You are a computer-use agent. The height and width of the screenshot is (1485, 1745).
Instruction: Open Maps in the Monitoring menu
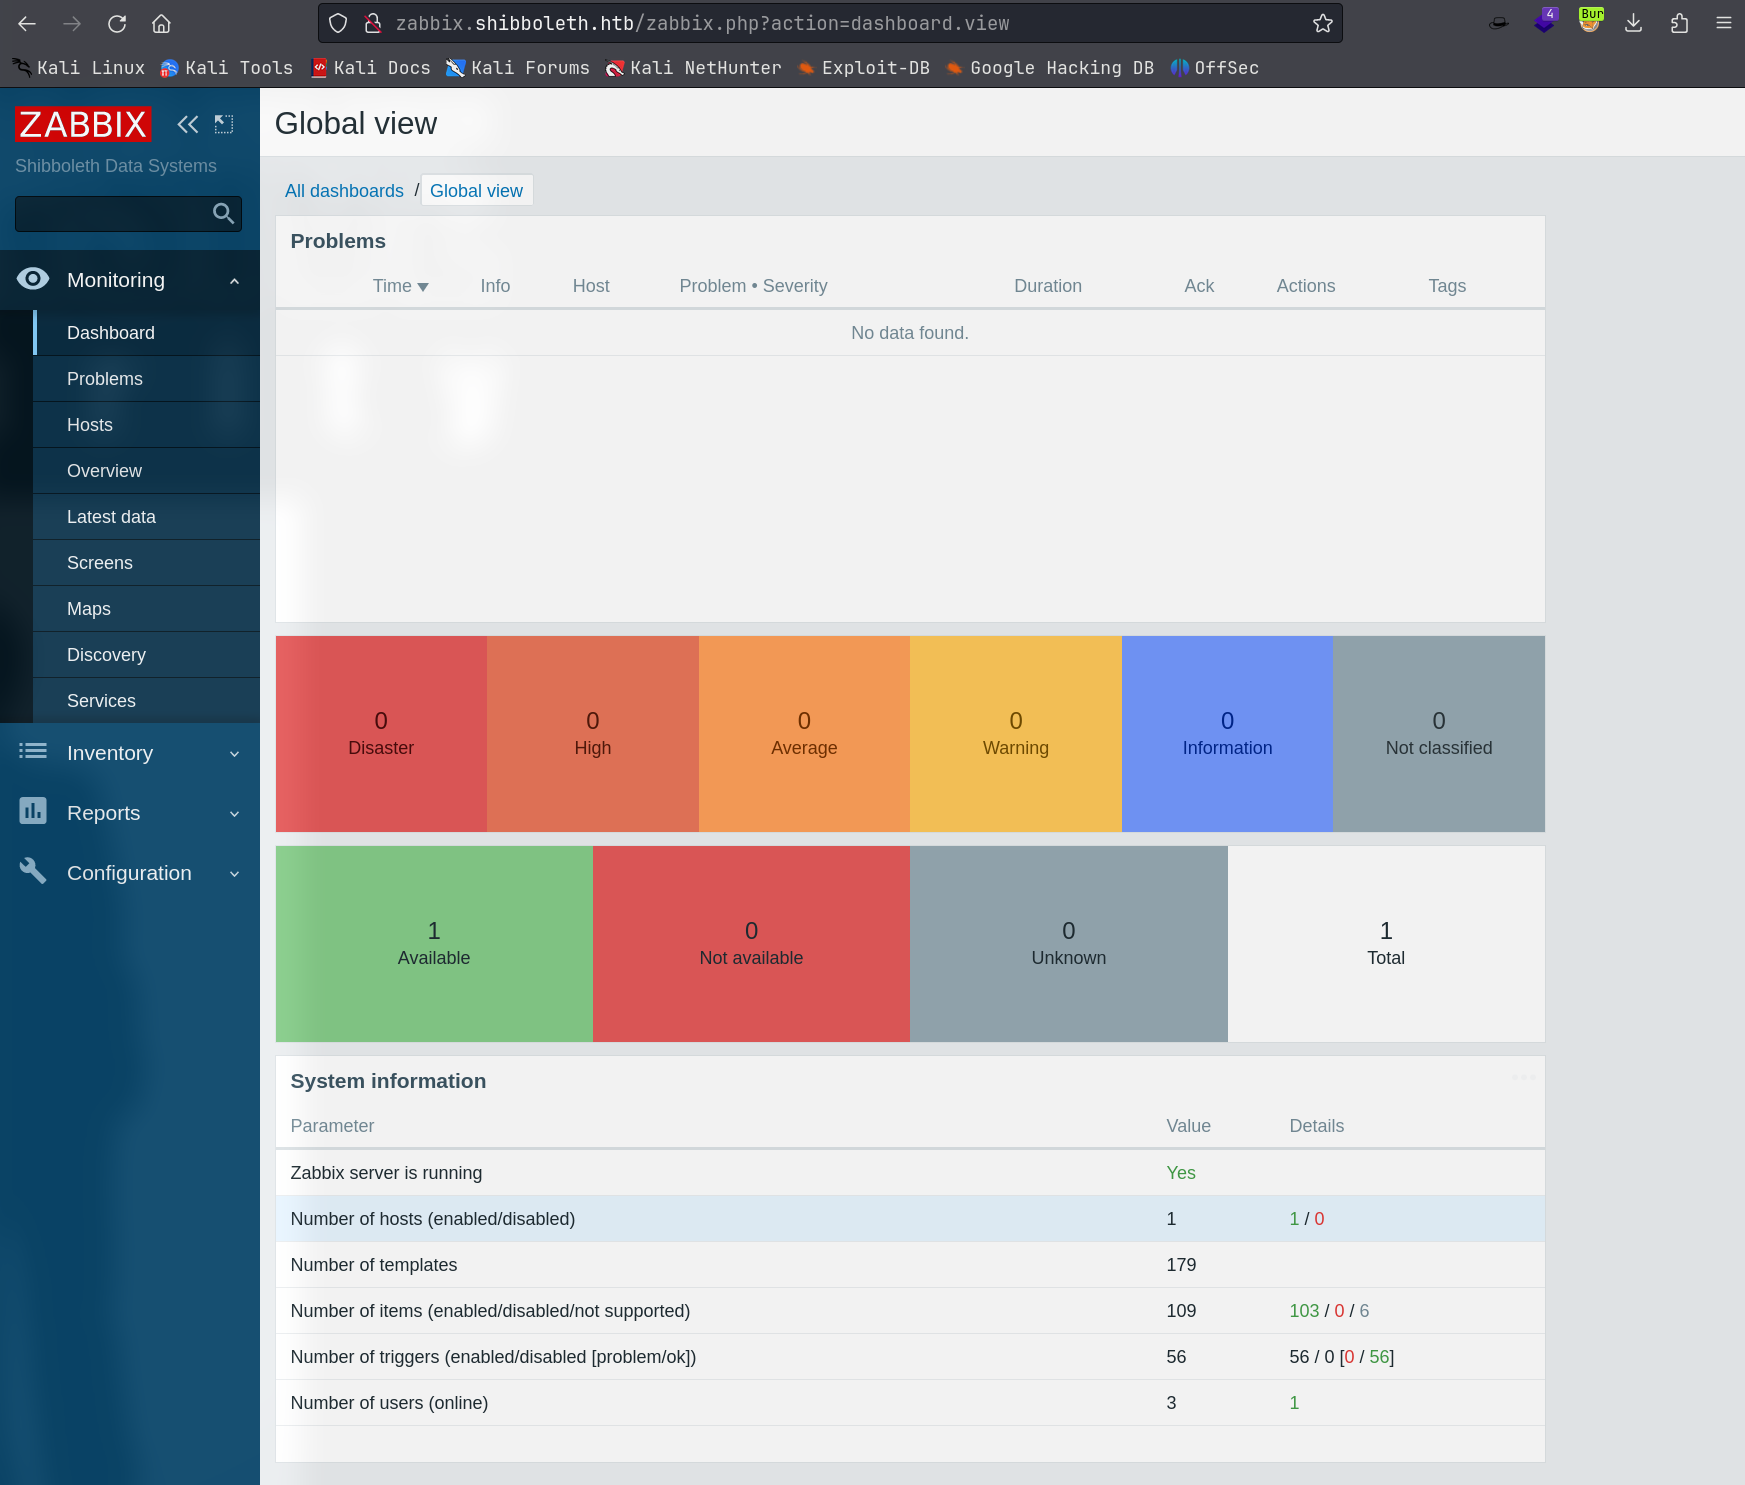146,609
